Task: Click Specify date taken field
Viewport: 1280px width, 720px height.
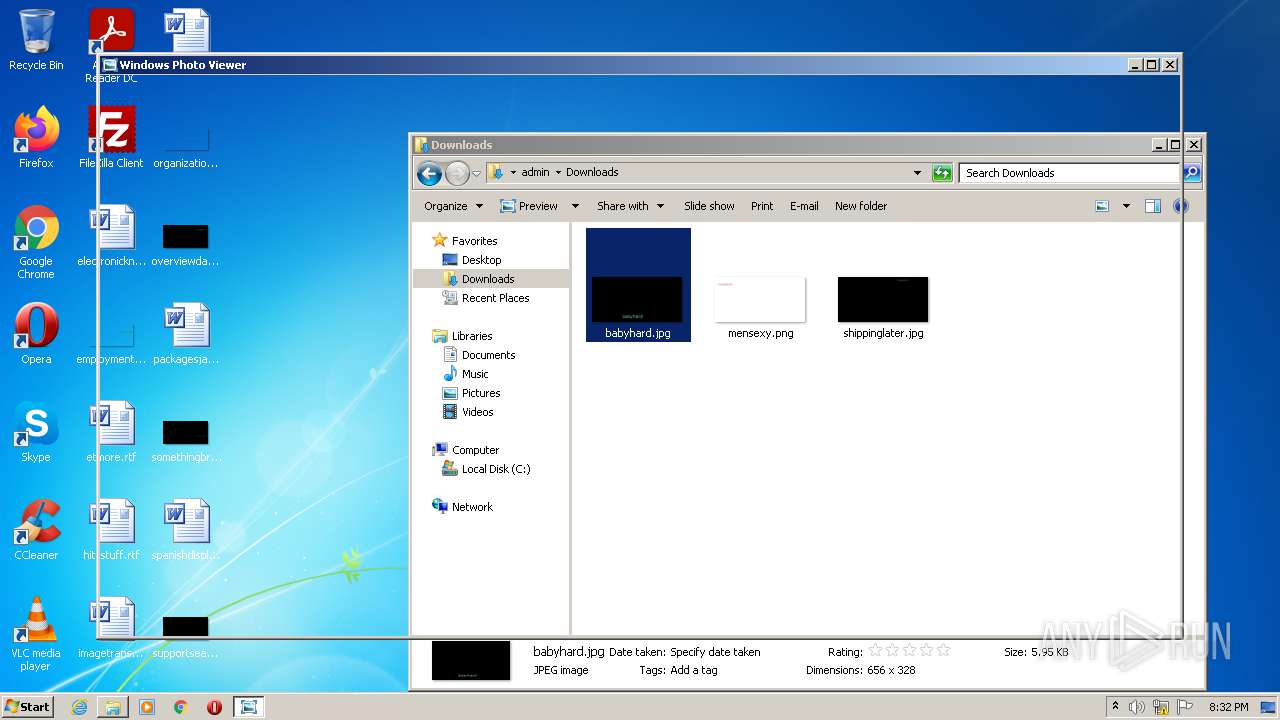Action: (x=715, y=652)
